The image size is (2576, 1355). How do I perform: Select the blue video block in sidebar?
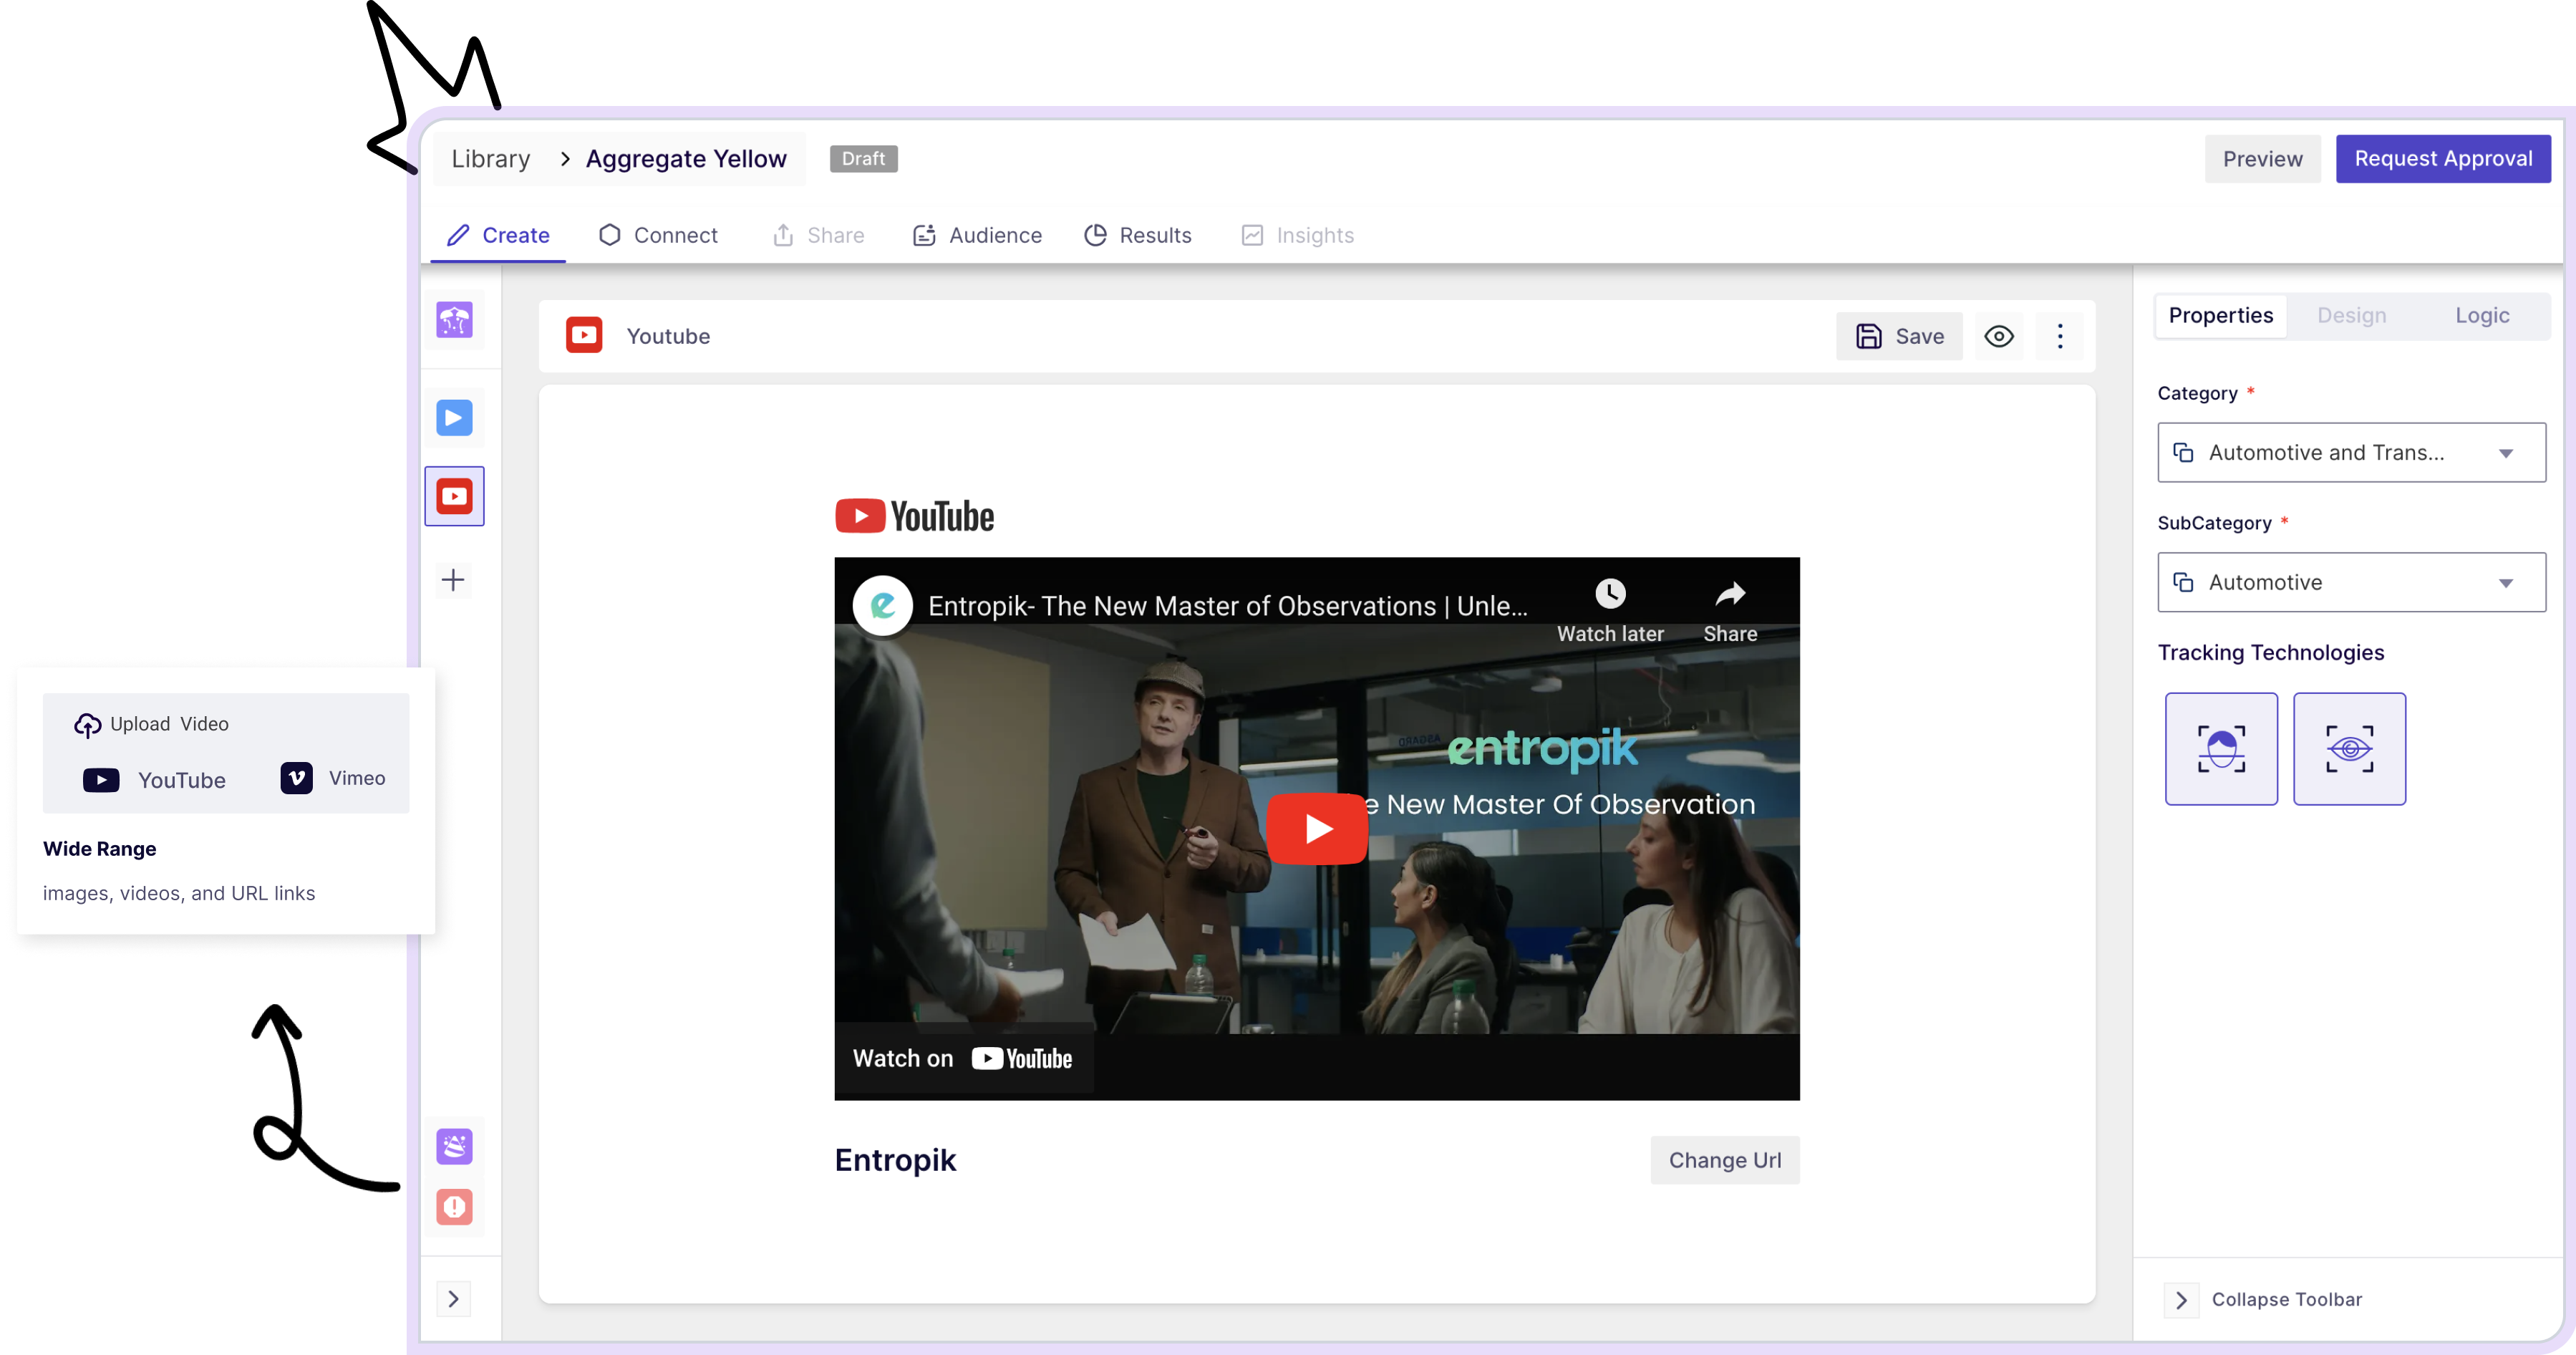[454, 418]
